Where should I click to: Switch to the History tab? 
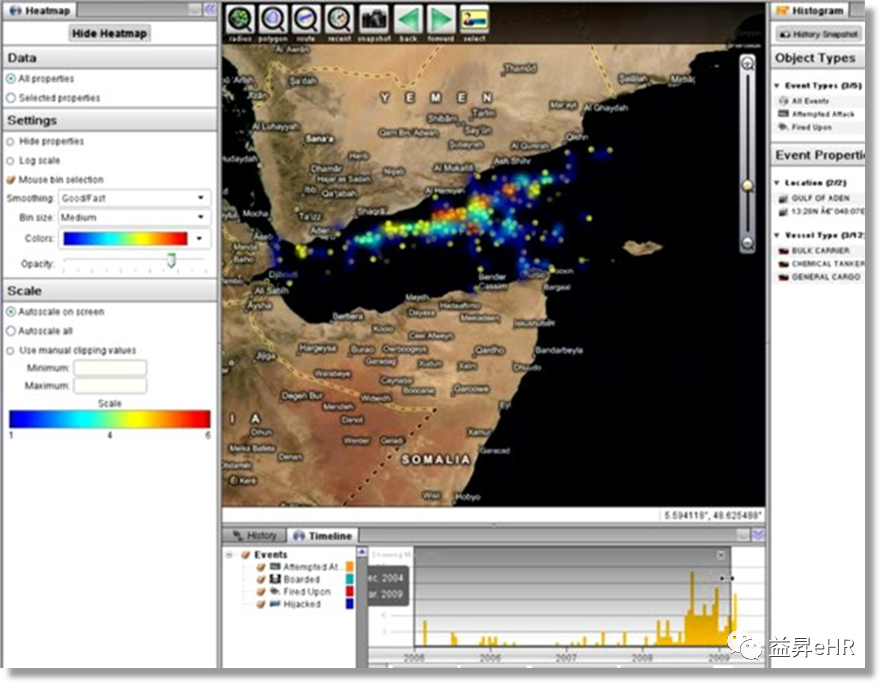pos(254,536)
